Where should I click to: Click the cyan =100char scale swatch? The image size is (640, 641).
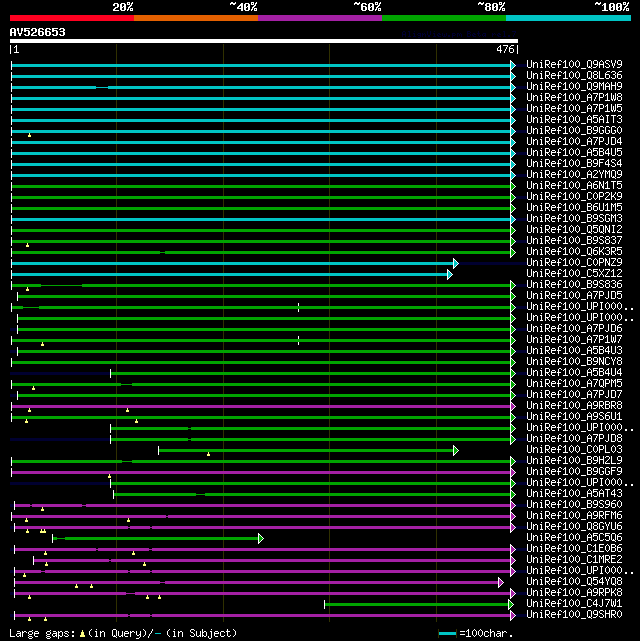pyautogui.click(x=447, y=634)
